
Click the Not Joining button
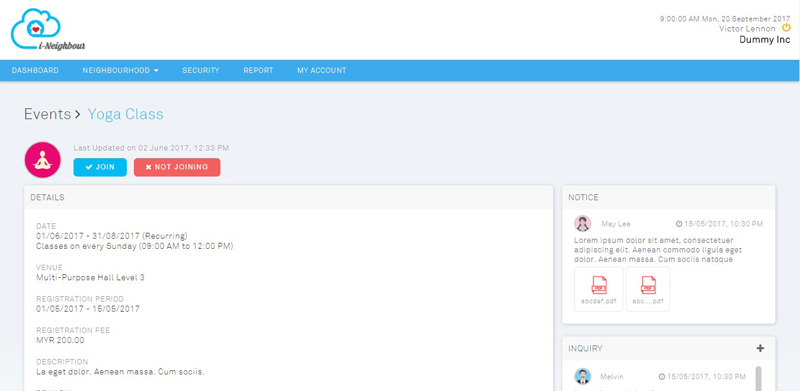coord(177,167)
